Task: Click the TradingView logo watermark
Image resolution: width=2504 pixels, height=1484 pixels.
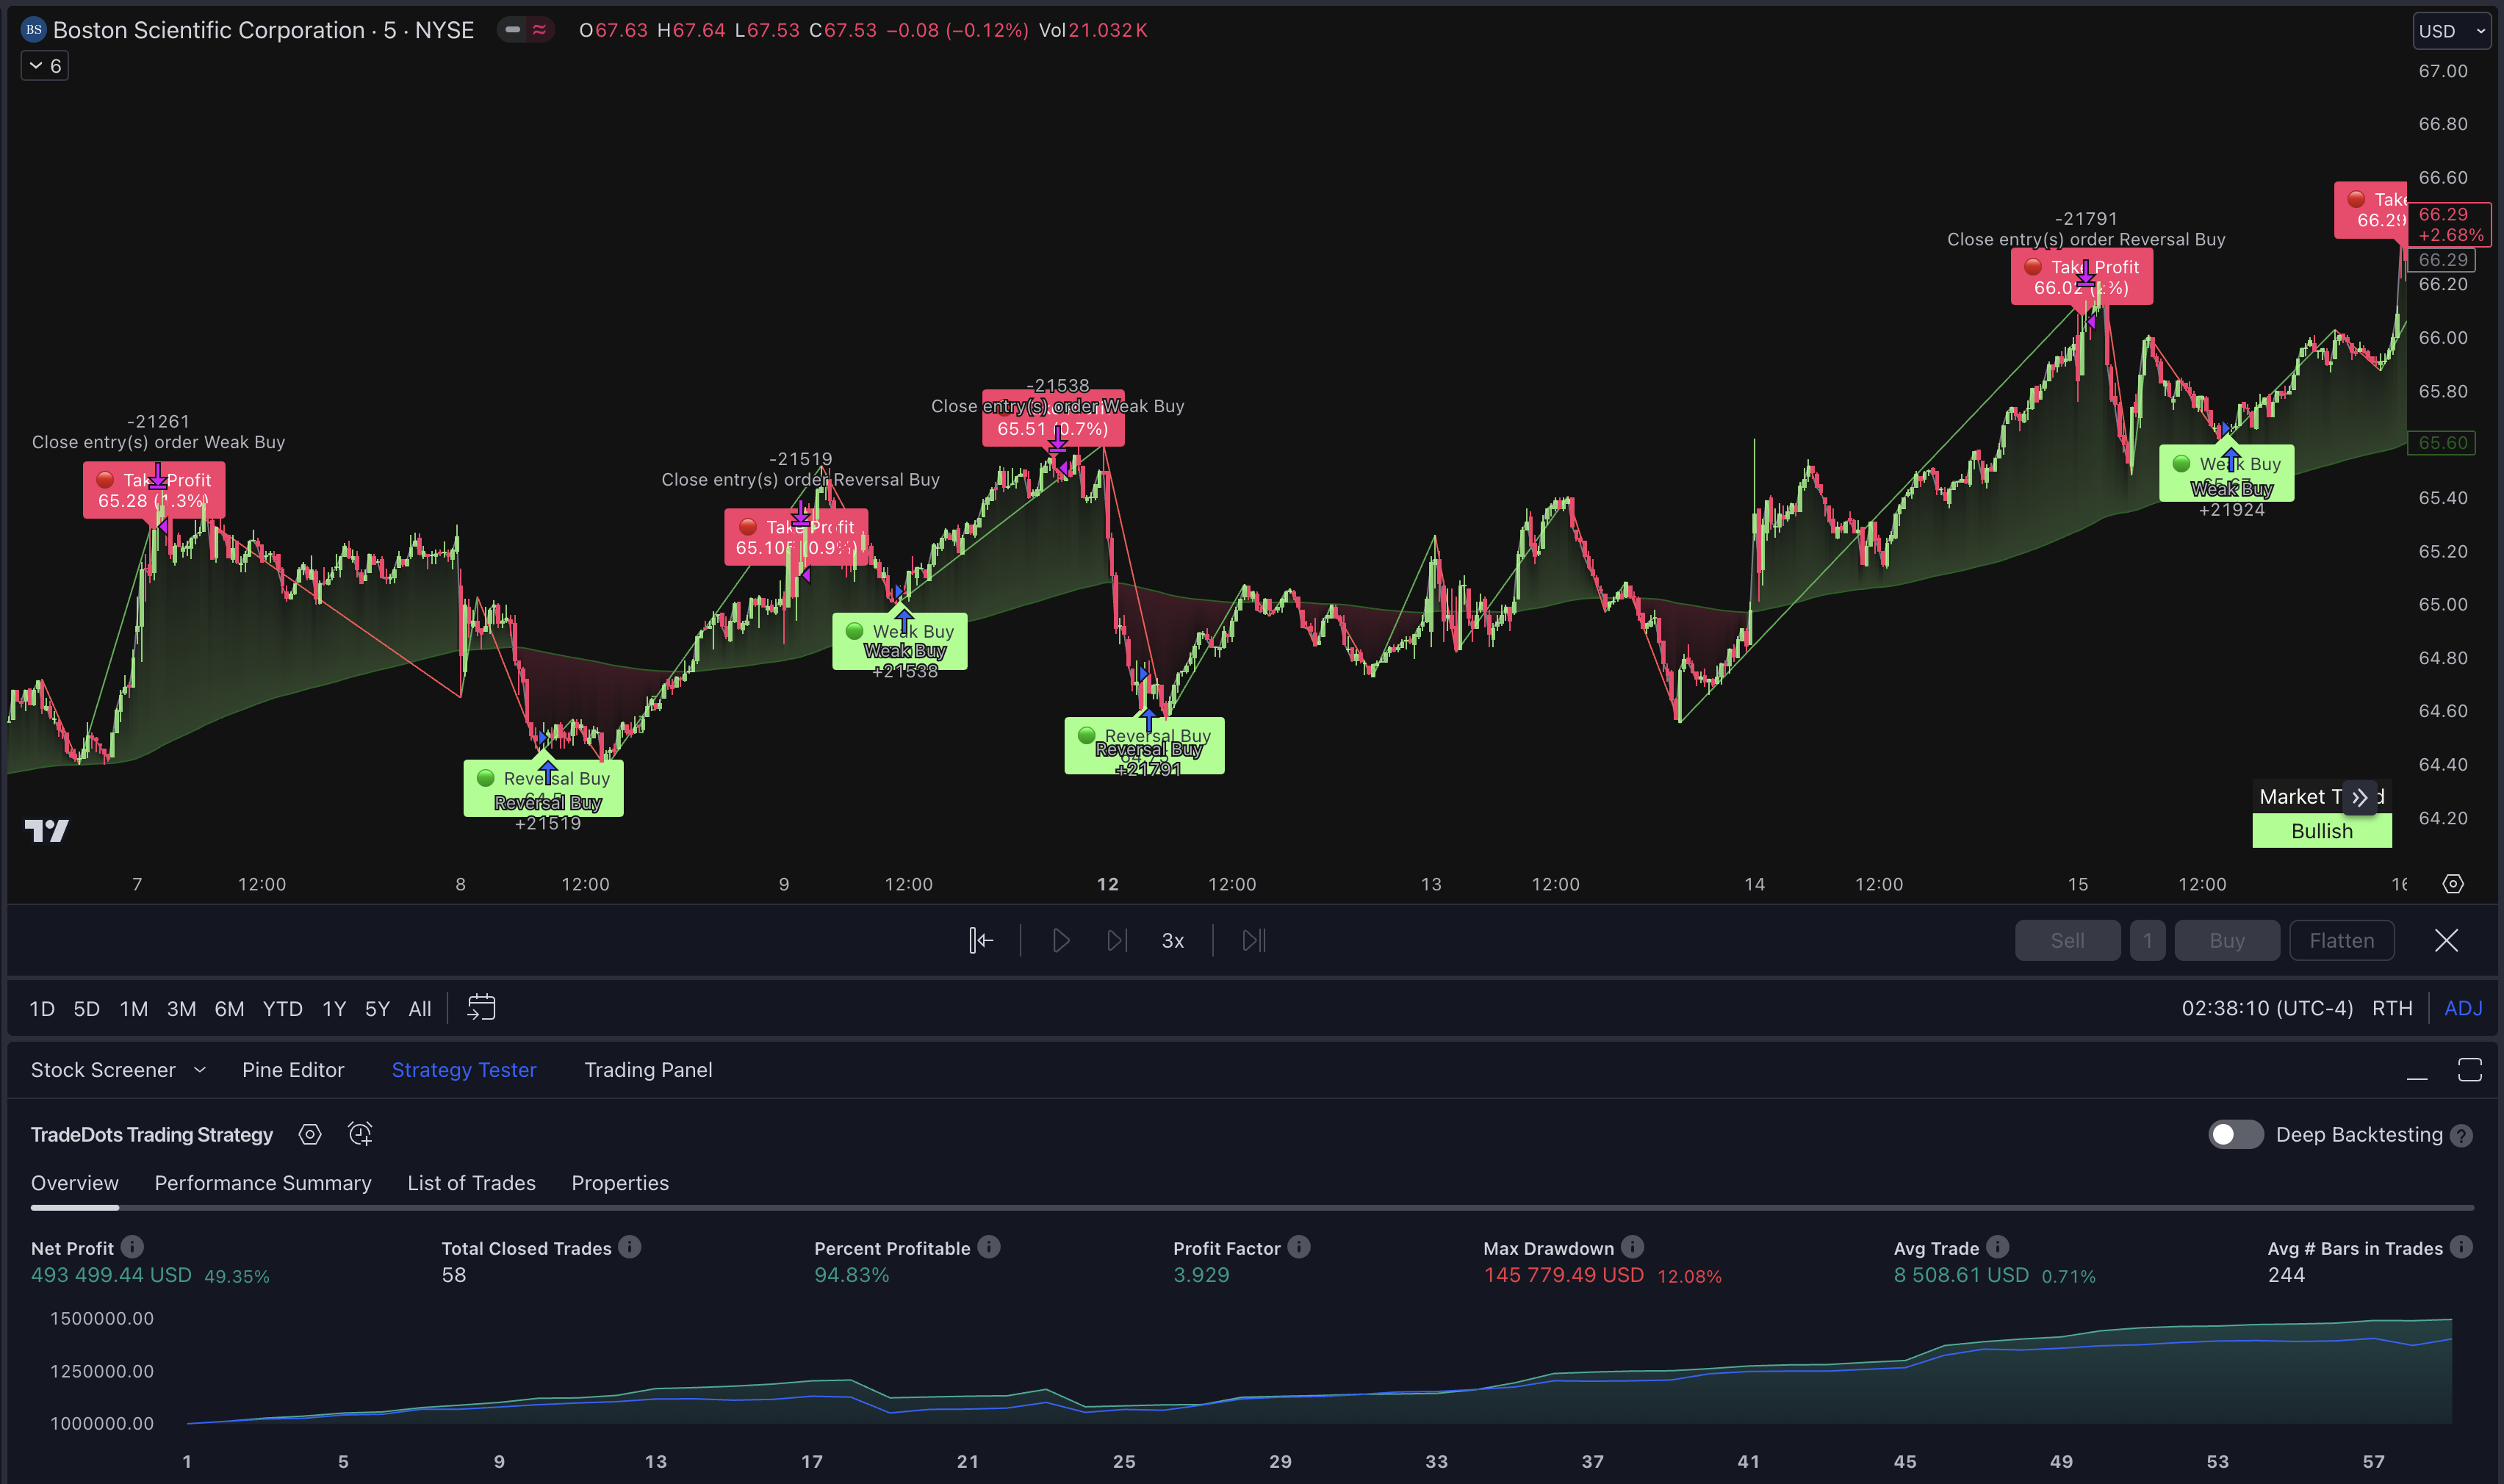Action: 47,830
